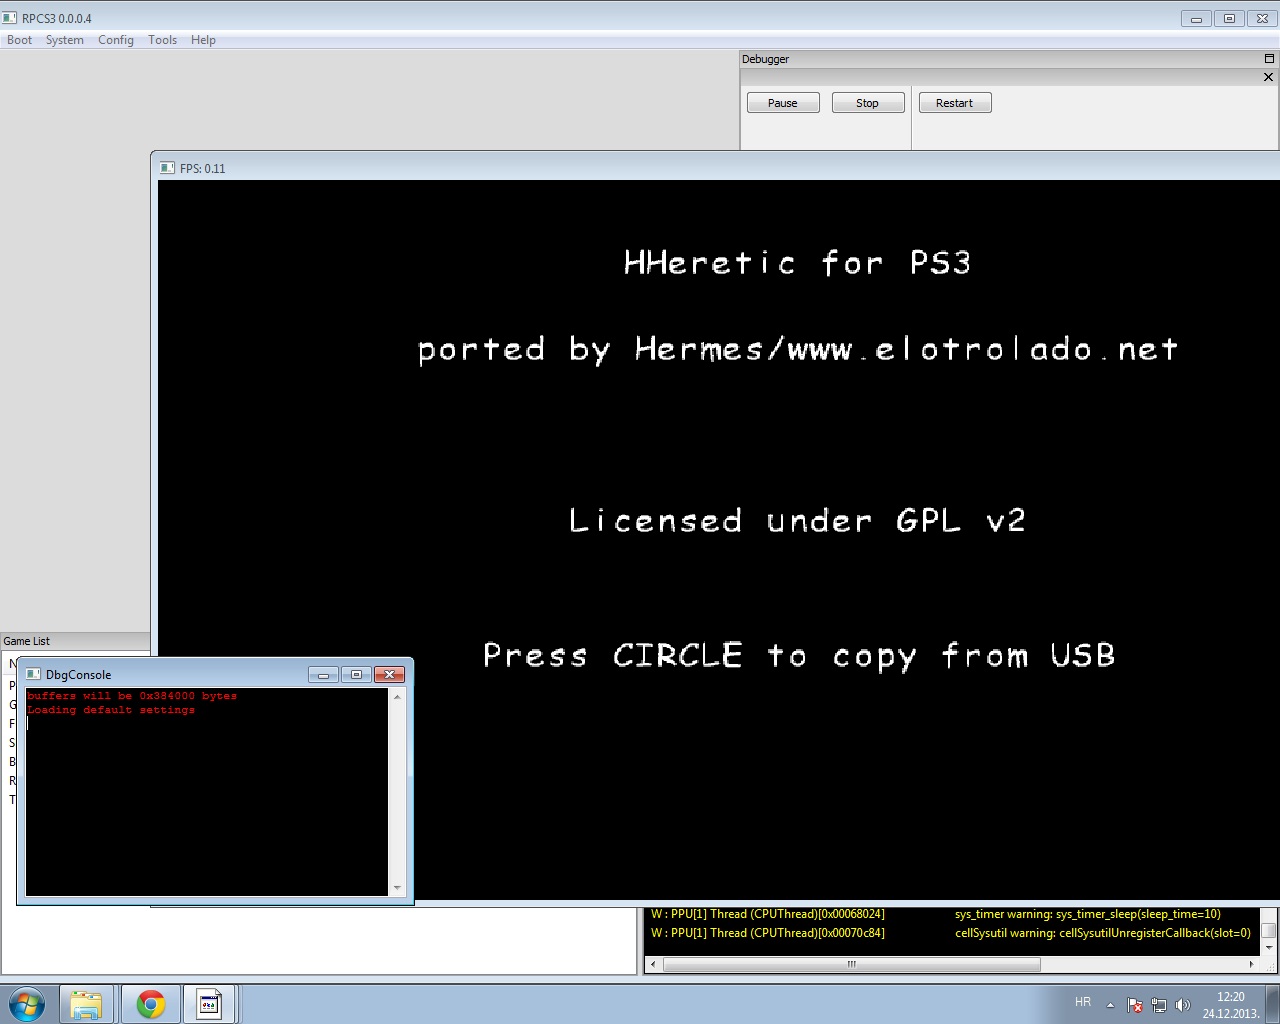
Task: Click the log panel scroll-down arrow
Action: tap(1269, 947)
